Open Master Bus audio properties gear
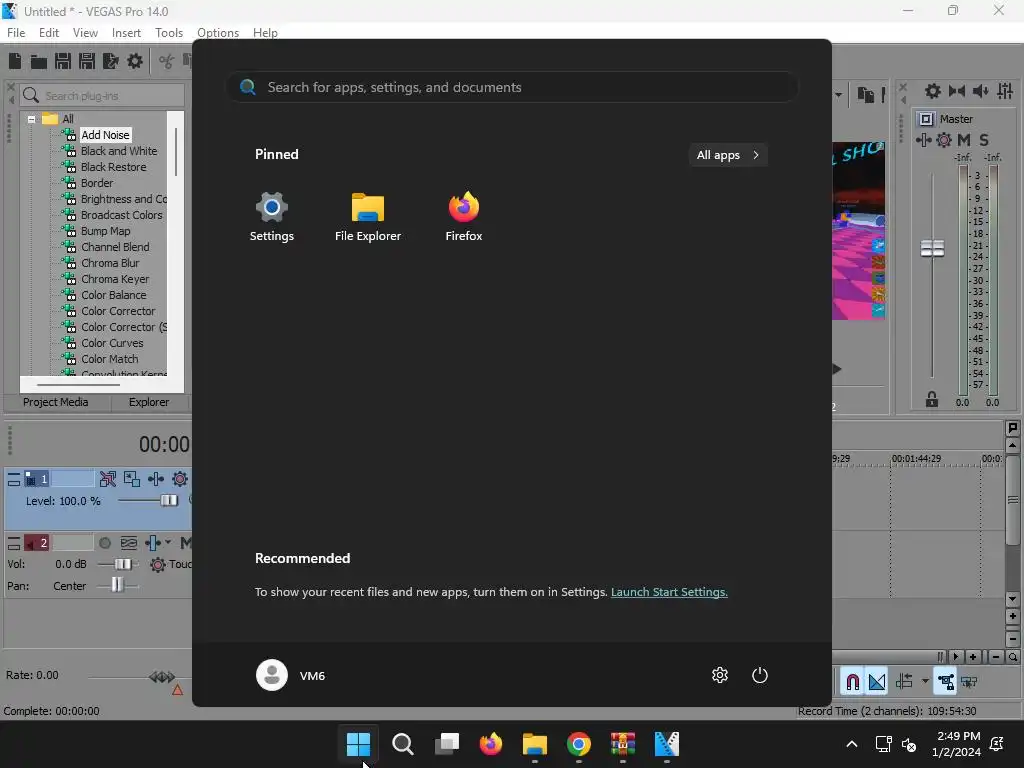Image resolution: width=1024 pixels, height=768 pixels. pyautogui.click(x=933, y=91)
